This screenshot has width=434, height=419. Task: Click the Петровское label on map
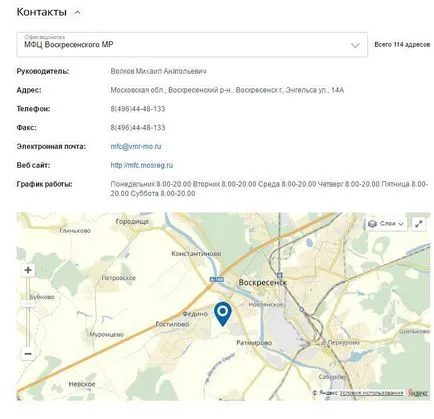[x=119, y=278]
